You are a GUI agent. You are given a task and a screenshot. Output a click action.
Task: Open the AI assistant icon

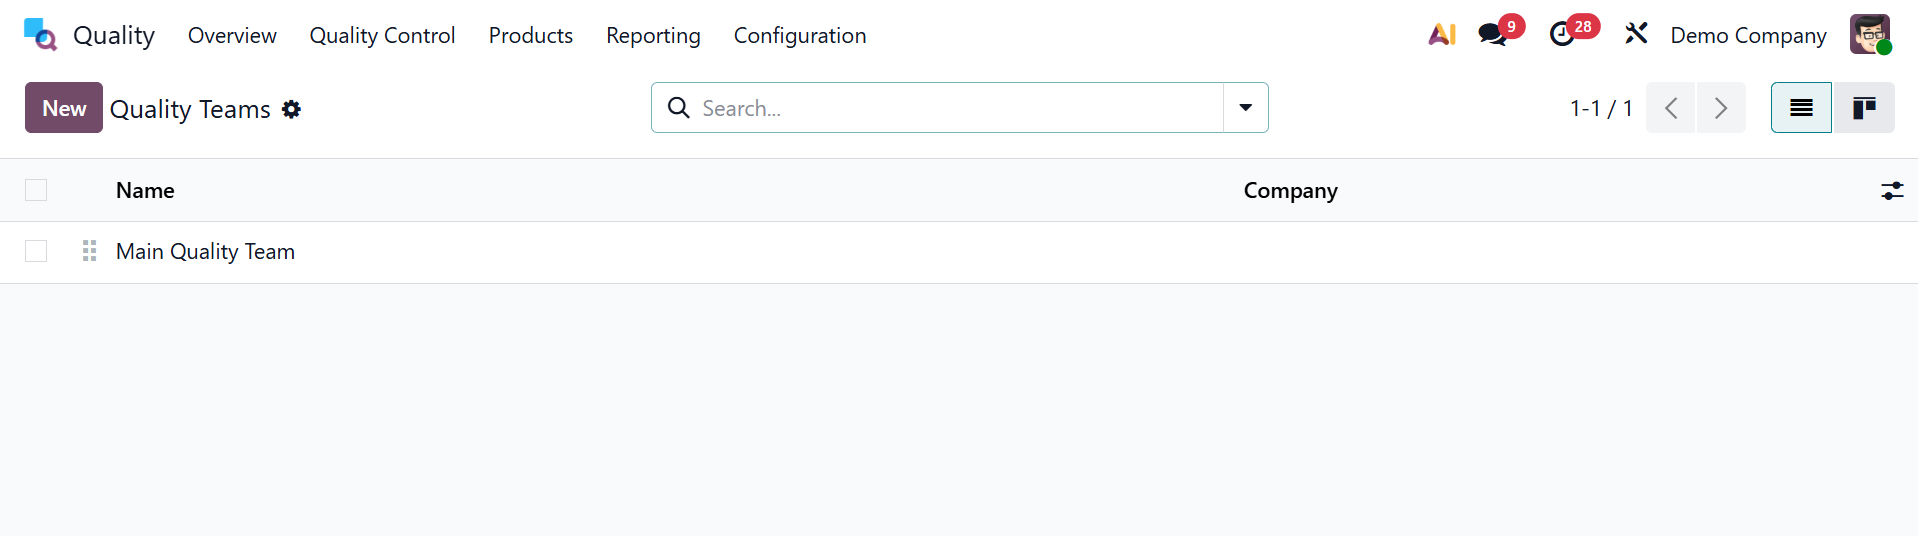pyautogui.click(x=1441, y=35)
